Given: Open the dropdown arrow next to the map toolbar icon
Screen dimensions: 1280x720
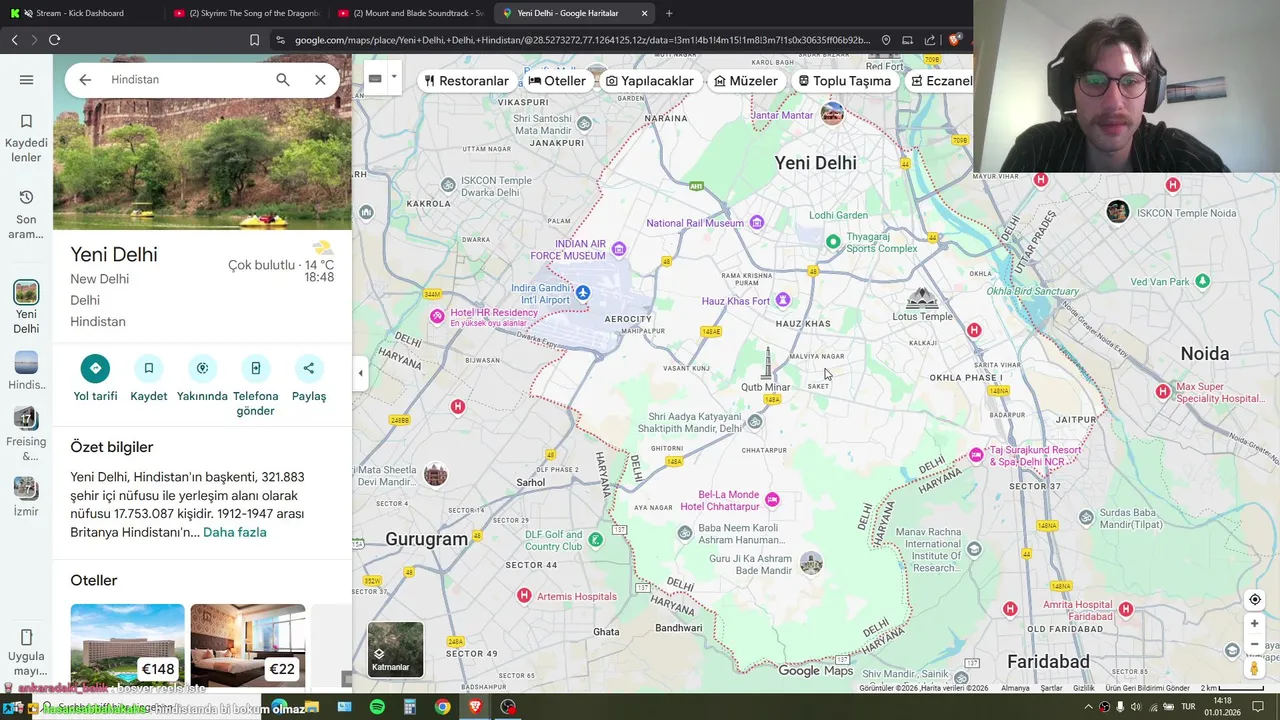Looking at the screenshot, I should (394, 78).
